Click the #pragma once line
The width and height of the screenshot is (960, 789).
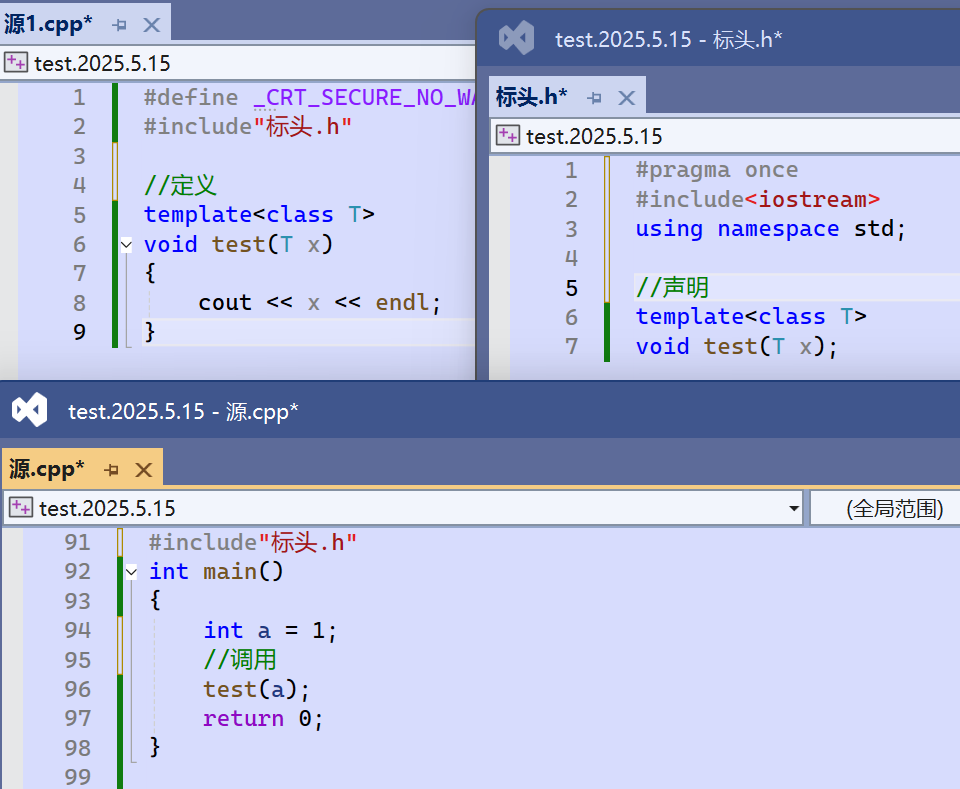[717, 170]
